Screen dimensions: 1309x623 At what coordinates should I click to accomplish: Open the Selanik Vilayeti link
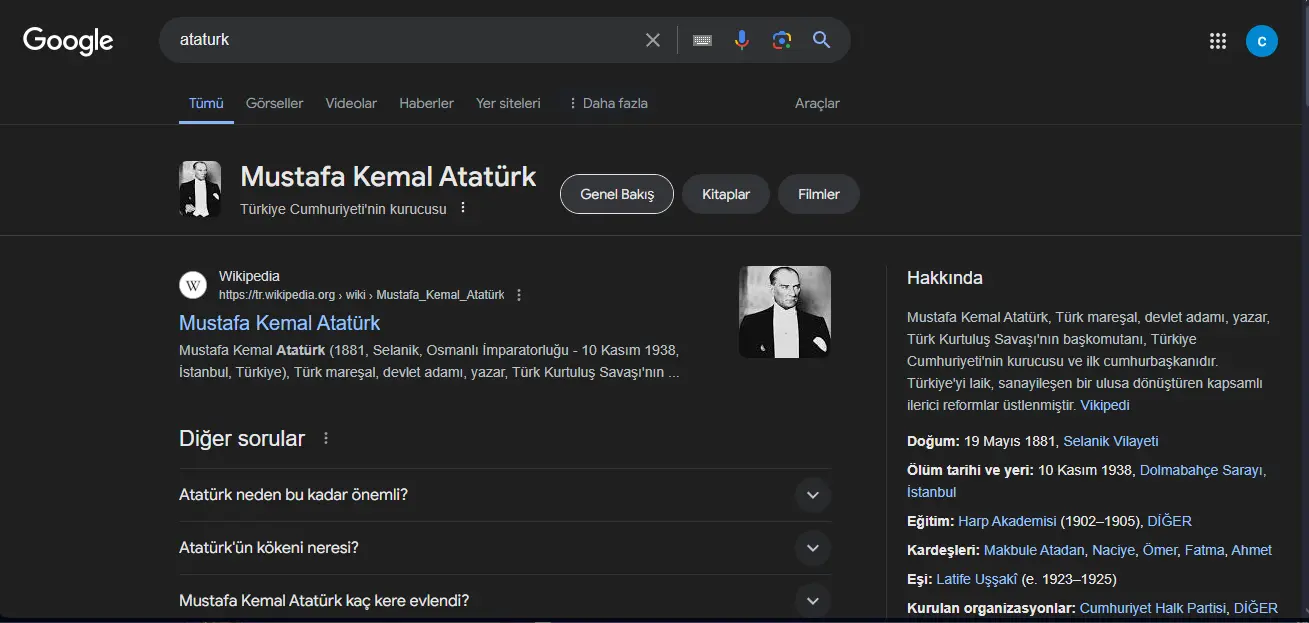tap(1111, 441)
